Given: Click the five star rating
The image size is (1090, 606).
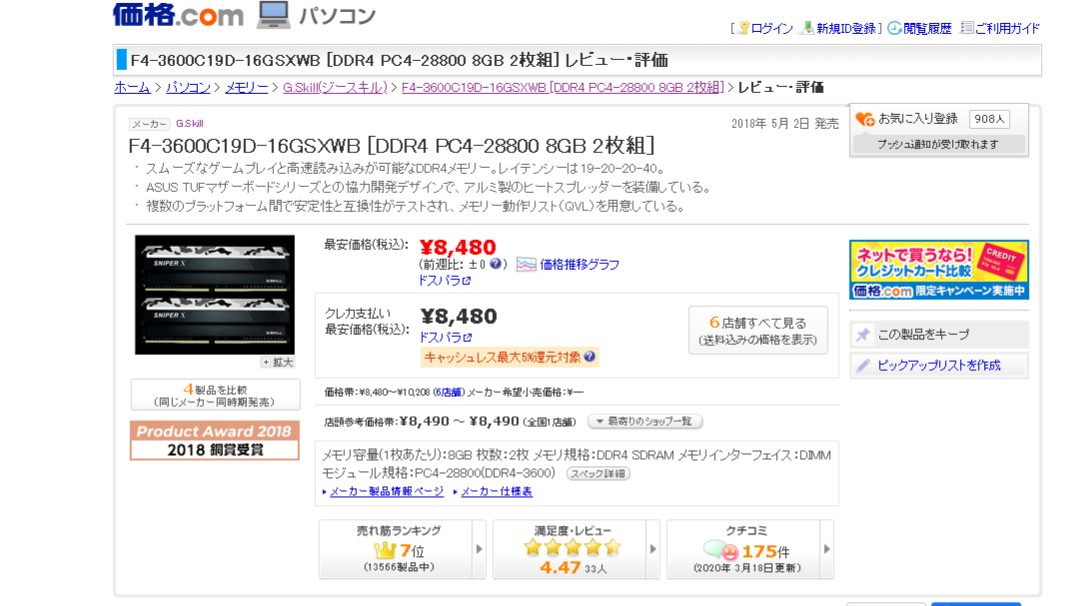Looking at the screenshot, I should point(573,548).
